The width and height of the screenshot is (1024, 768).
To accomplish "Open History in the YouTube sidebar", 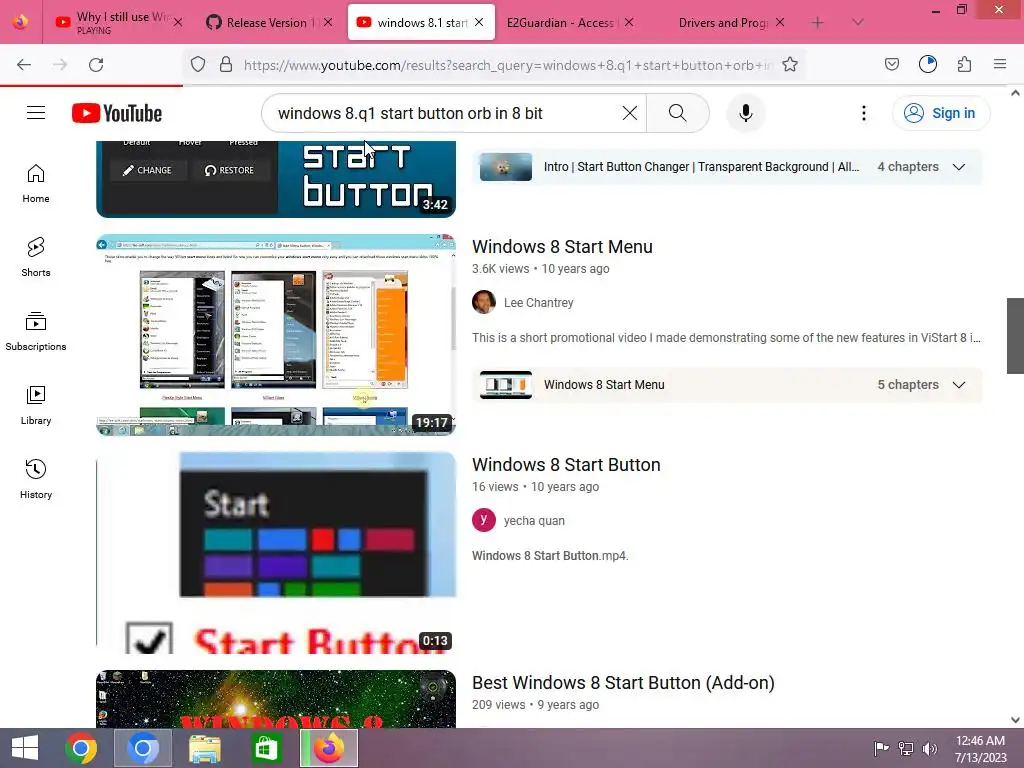I will [x=36, y=479].
